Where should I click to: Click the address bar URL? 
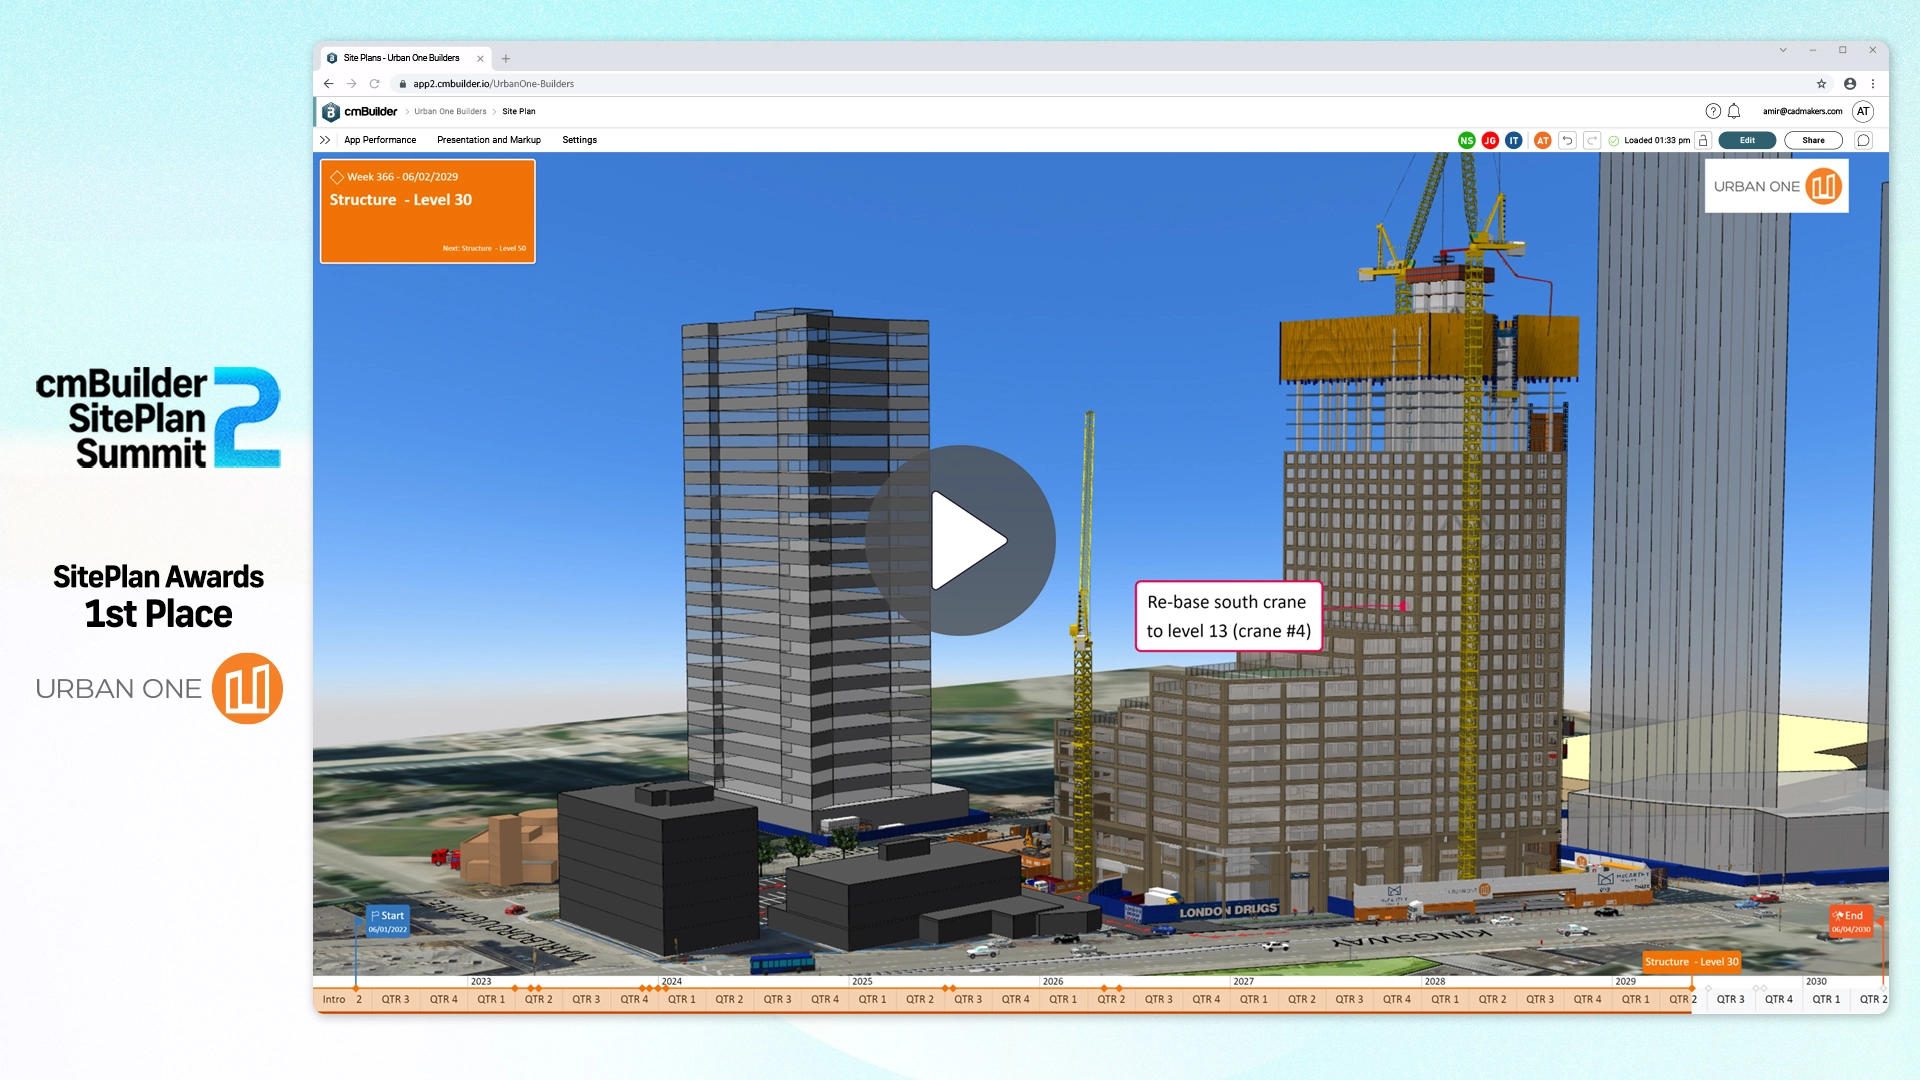(493, 84)
